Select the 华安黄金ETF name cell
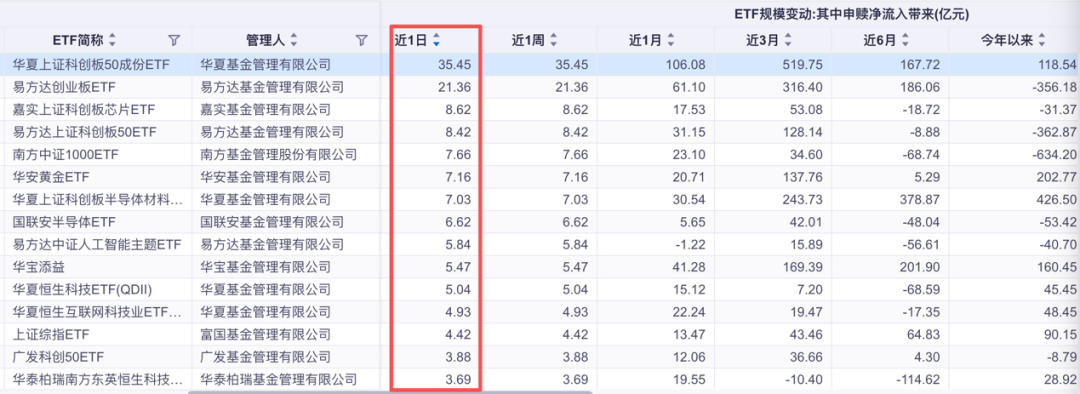Screen dimensions: 1080x394 click(52, 177)
